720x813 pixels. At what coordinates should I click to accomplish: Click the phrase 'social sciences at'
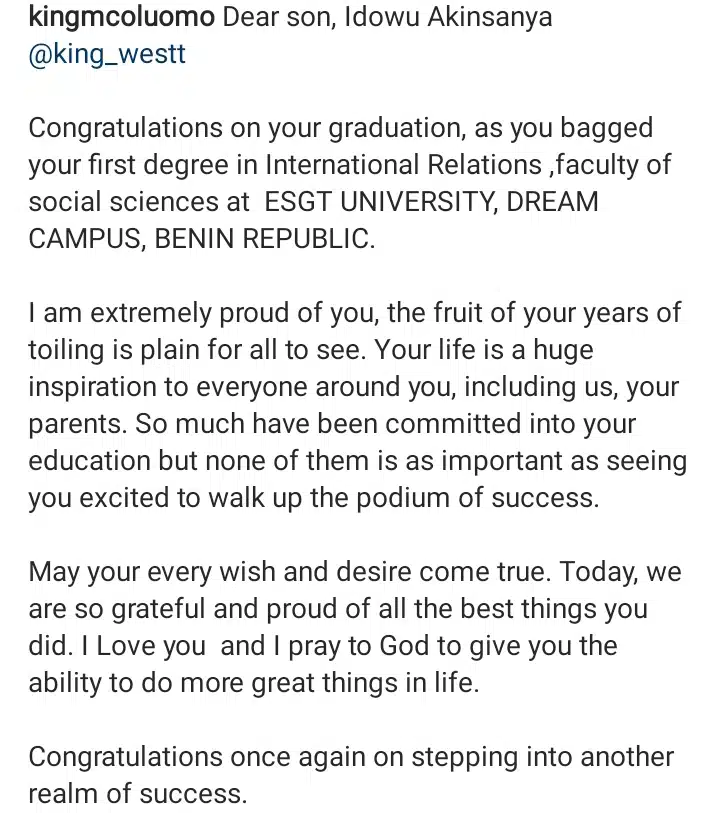pos(139,202)
